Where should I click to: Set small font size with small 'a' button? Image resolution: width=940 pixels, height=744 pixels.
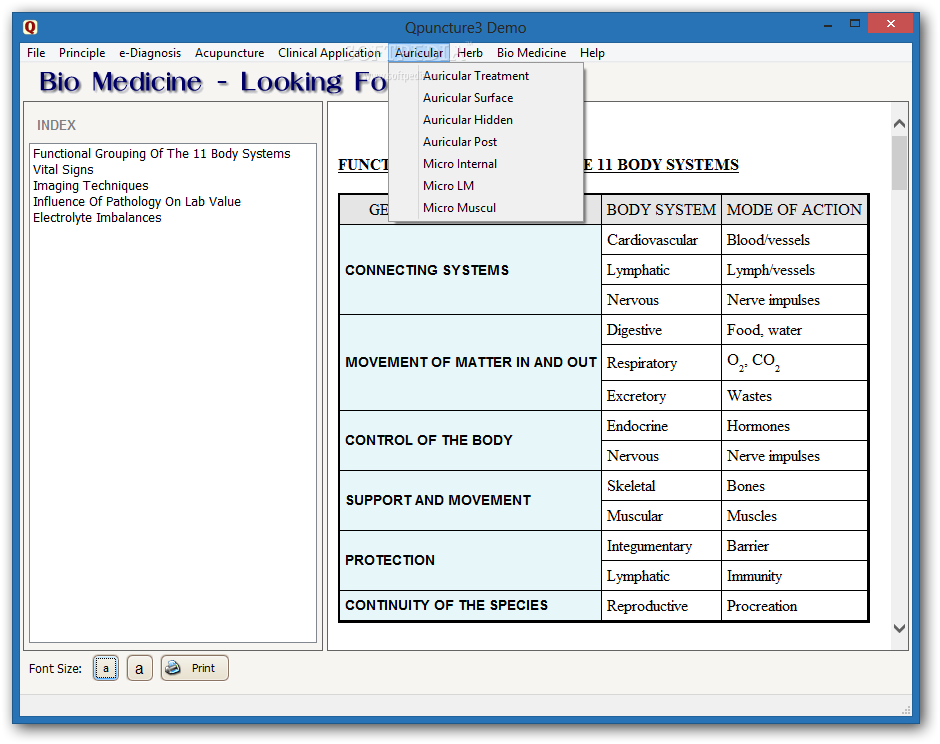coord(106,668)
